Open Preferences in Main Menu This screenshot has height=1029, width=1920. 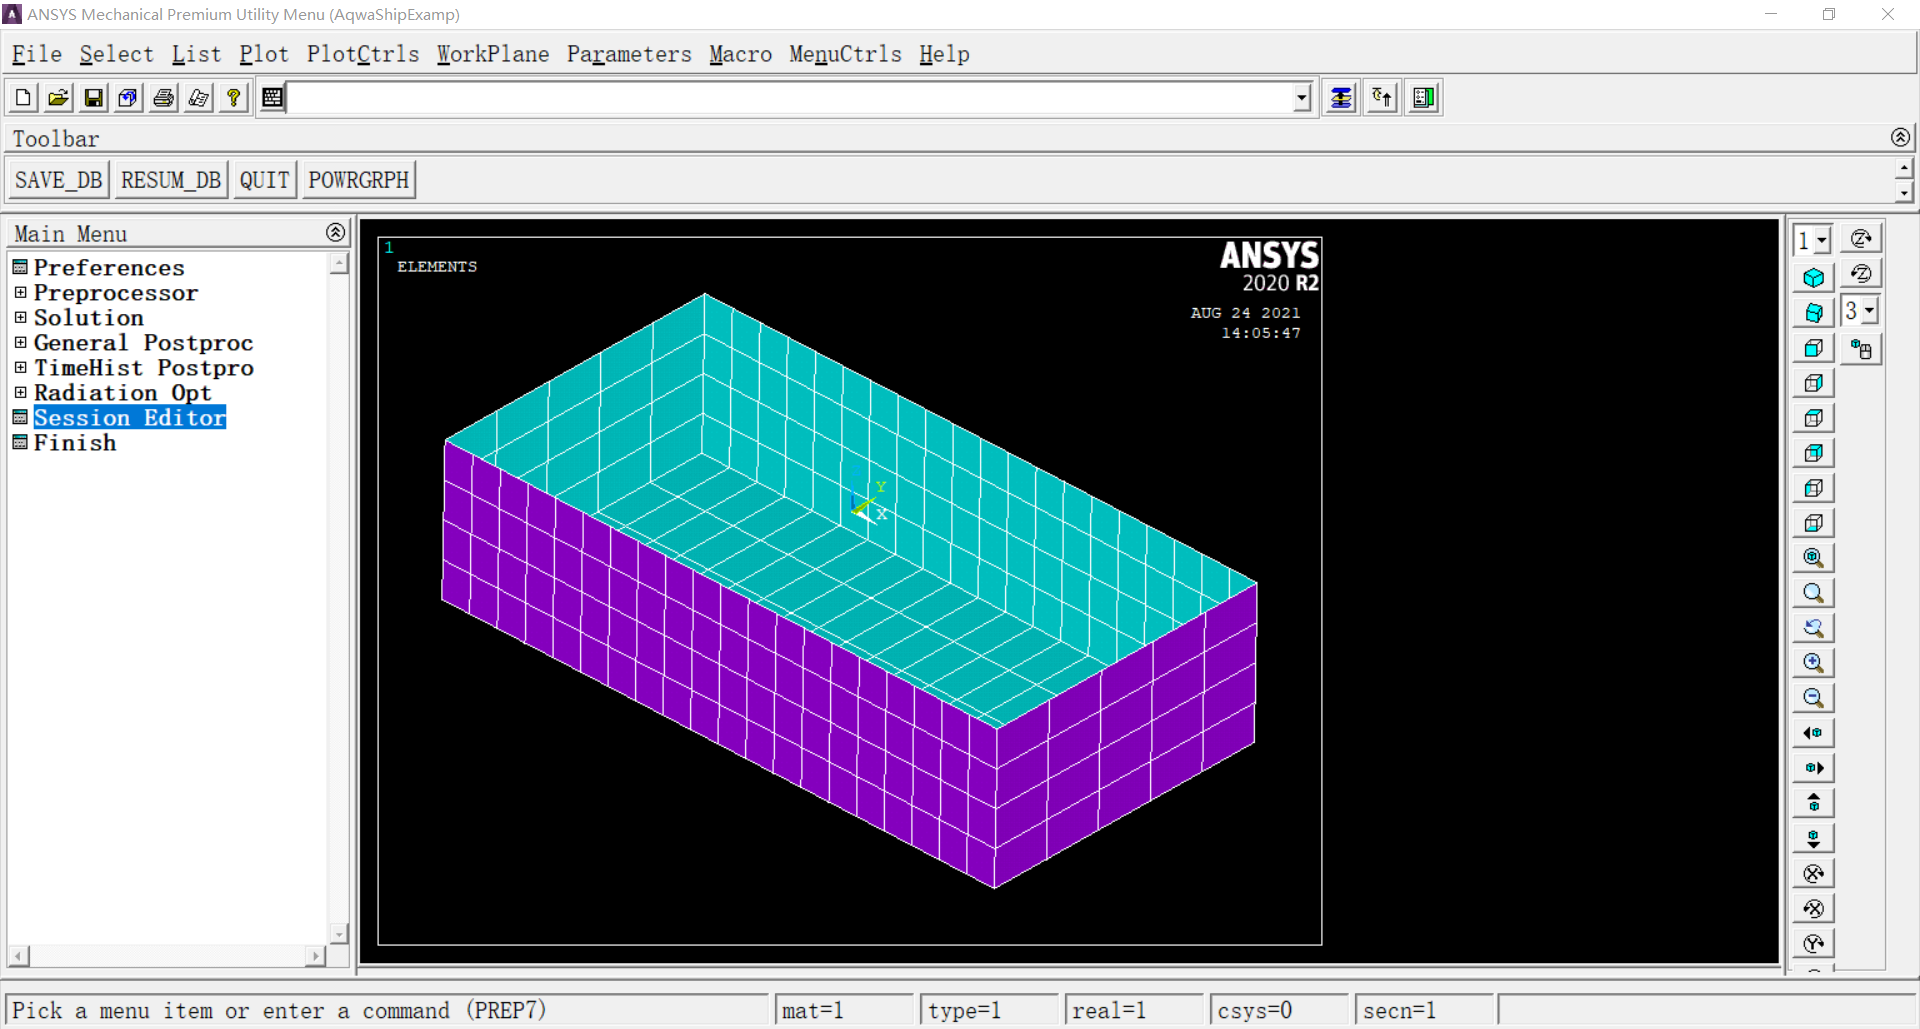pos(109,268)
